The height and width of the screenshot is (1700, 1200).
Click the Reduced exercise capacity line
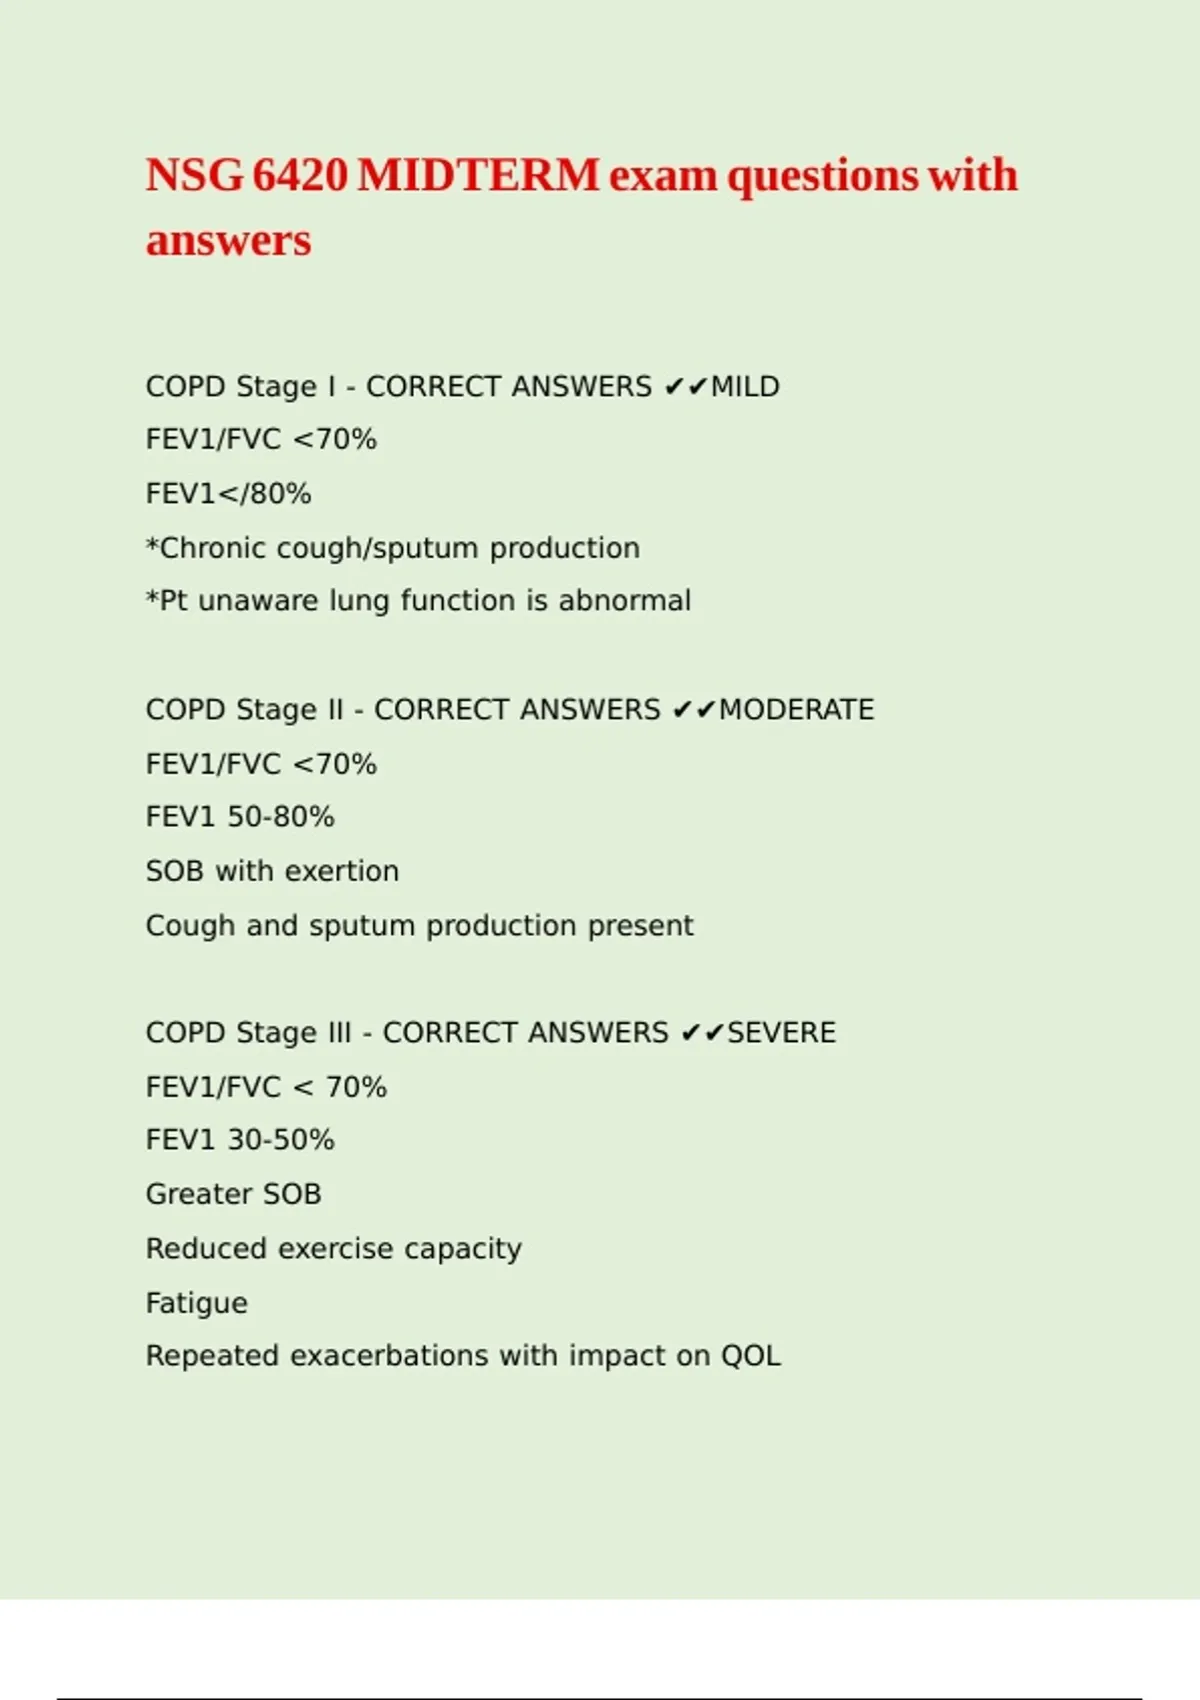[x=333, y=1249]
